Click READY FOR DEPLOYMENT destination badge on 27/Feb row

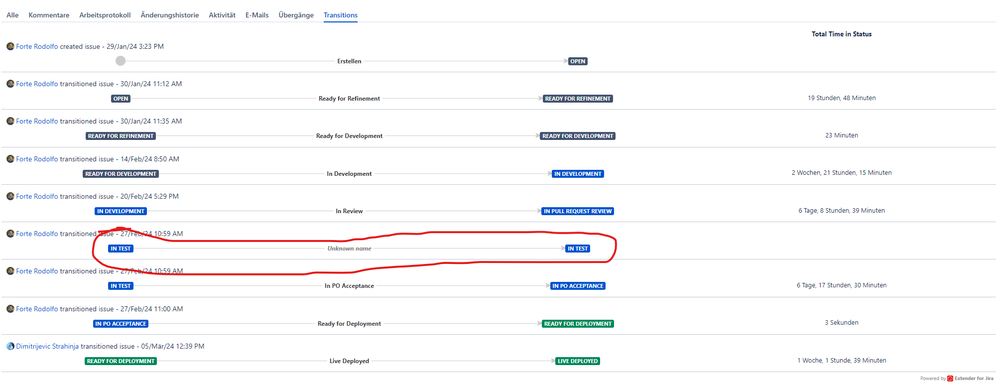click(x=578, y=324)
